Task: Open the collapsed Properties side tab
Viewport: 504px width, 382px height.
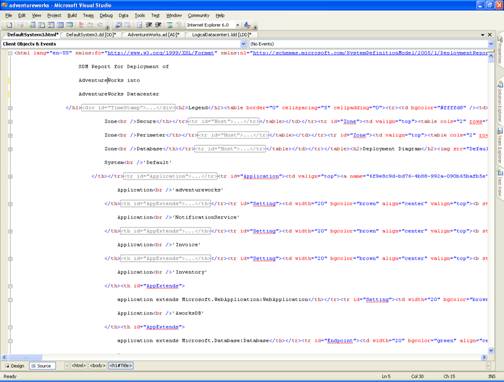Action: click(500, 50)
